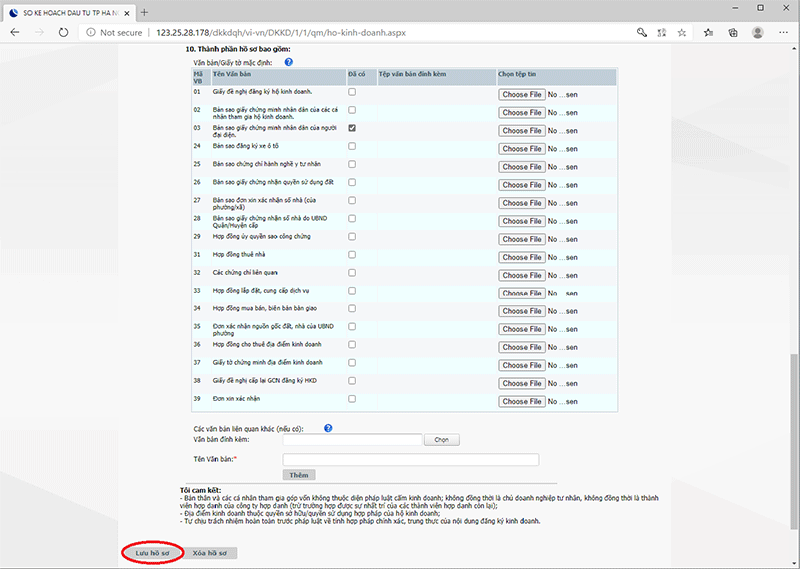Check Đã có for row 36 Hợp đồng cho thuê địa điểm
Screen dimensions: 800x569
(x=352, y=344)
